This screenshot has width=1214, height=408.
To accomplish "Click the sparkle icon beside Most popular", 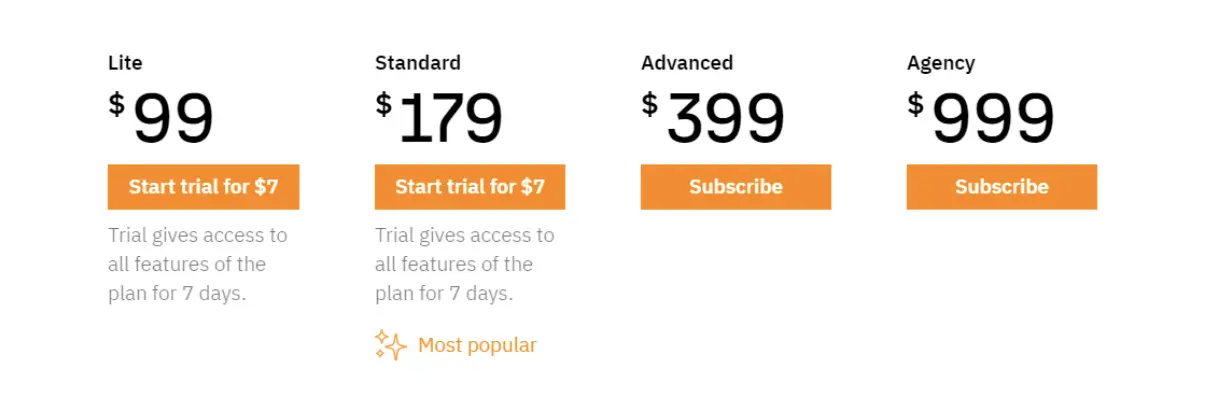I will (x=390, y=345).
